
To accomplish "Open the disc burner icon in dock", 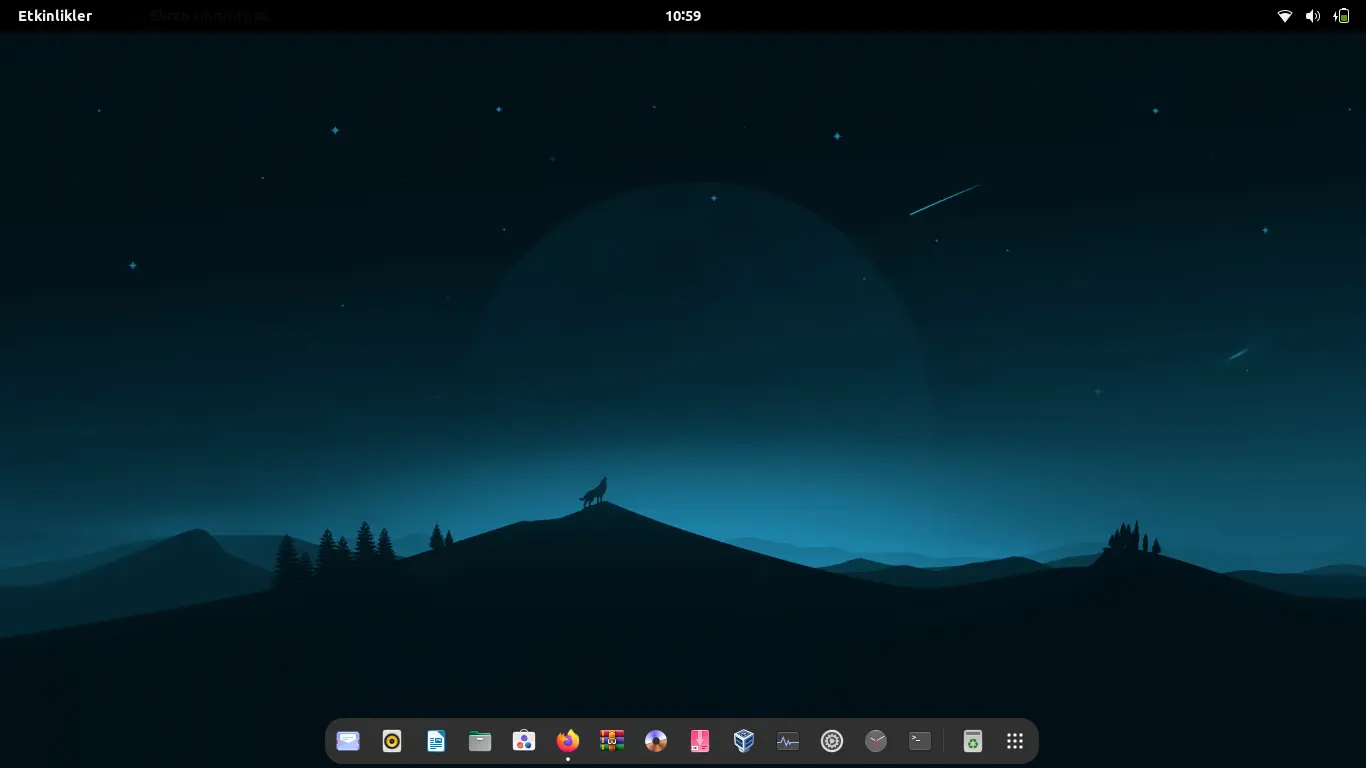I will tap(656, 741).
